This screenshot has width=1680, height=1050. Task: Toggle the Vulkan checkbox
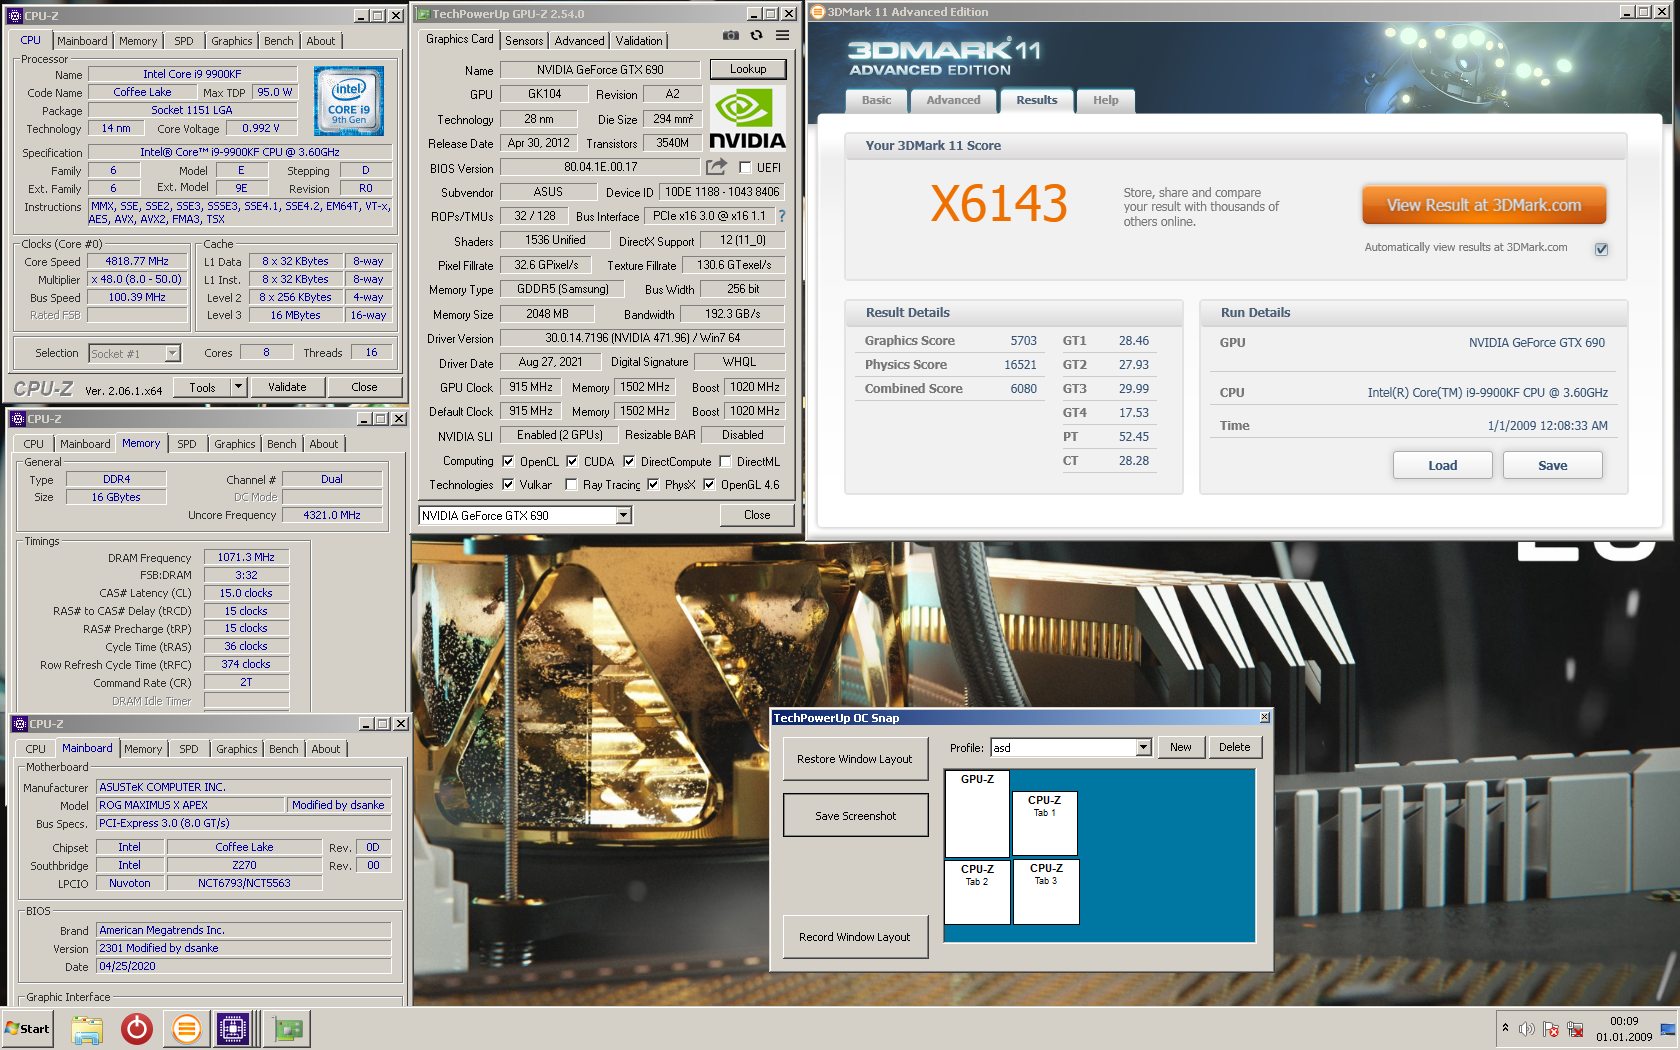pos(508,484)
